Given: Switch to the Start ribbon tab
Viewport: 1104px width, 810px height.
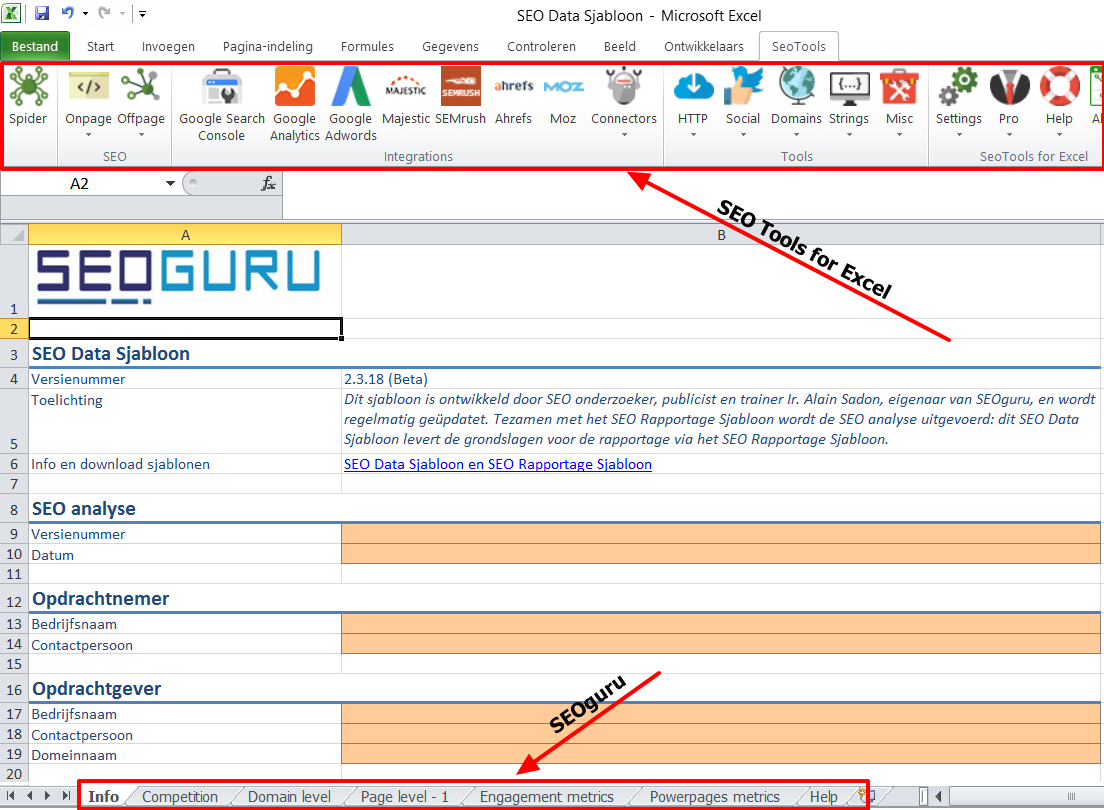Looking at the screenshot, I should click(100, 46).
